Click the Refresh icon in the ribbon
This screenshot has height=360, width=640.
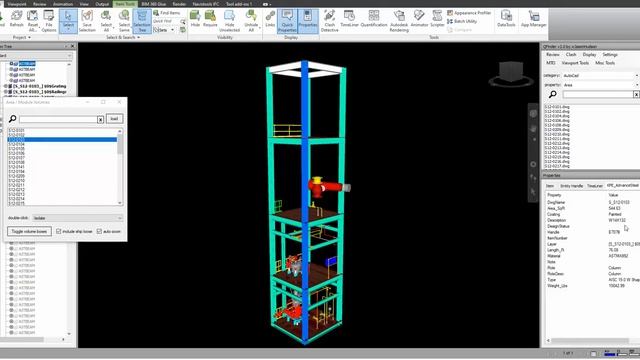pos(16,19)
